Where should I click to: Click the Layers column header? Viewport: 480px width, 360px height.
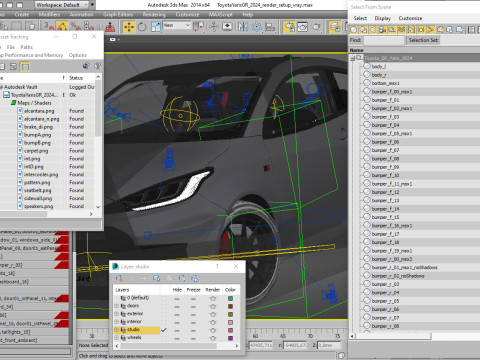click(x=122, y=290)
